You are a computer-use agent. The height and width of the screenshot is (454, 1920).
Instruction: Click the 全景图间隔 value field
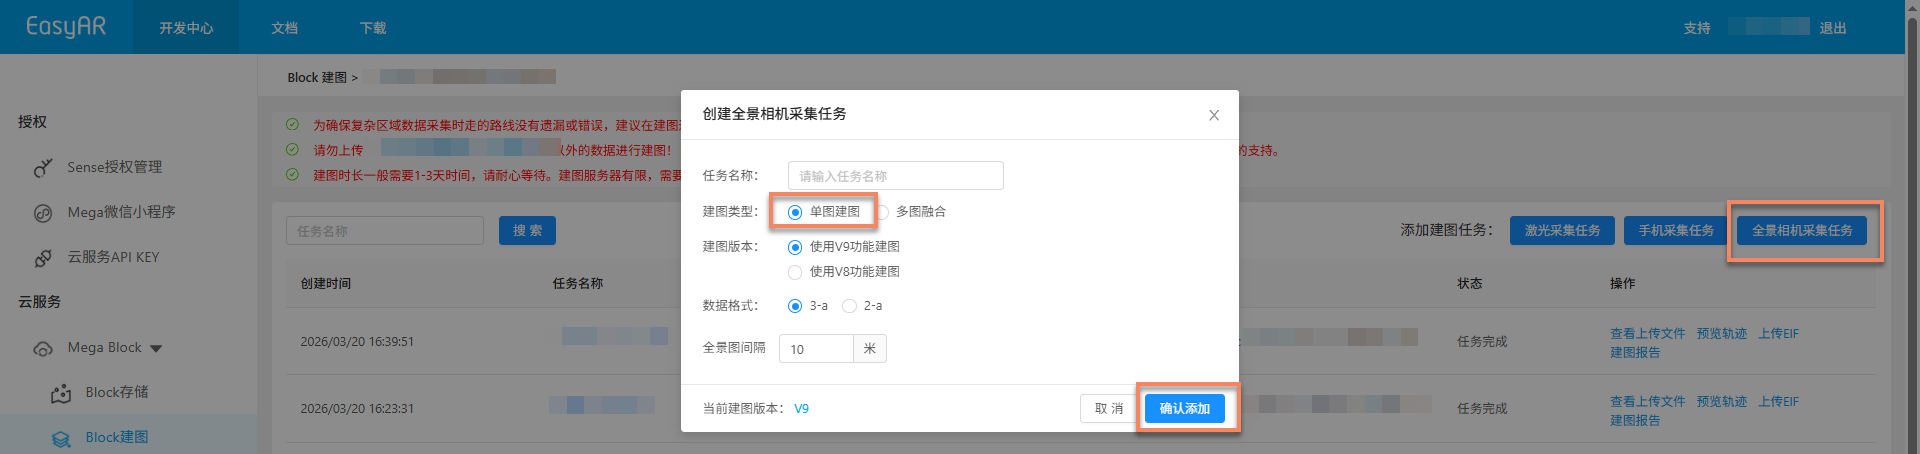coord(816,349)
